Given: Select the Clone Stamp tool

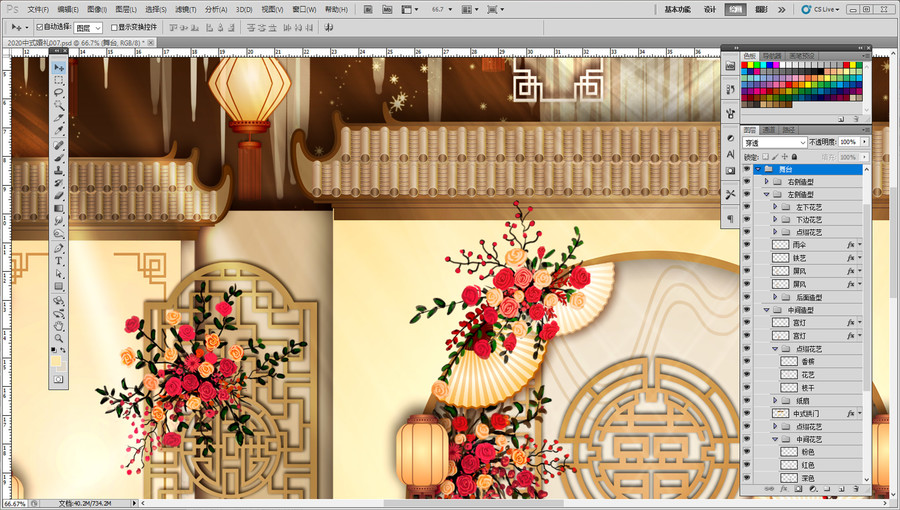Looking at the screenshot, I should tap(59, 170).
